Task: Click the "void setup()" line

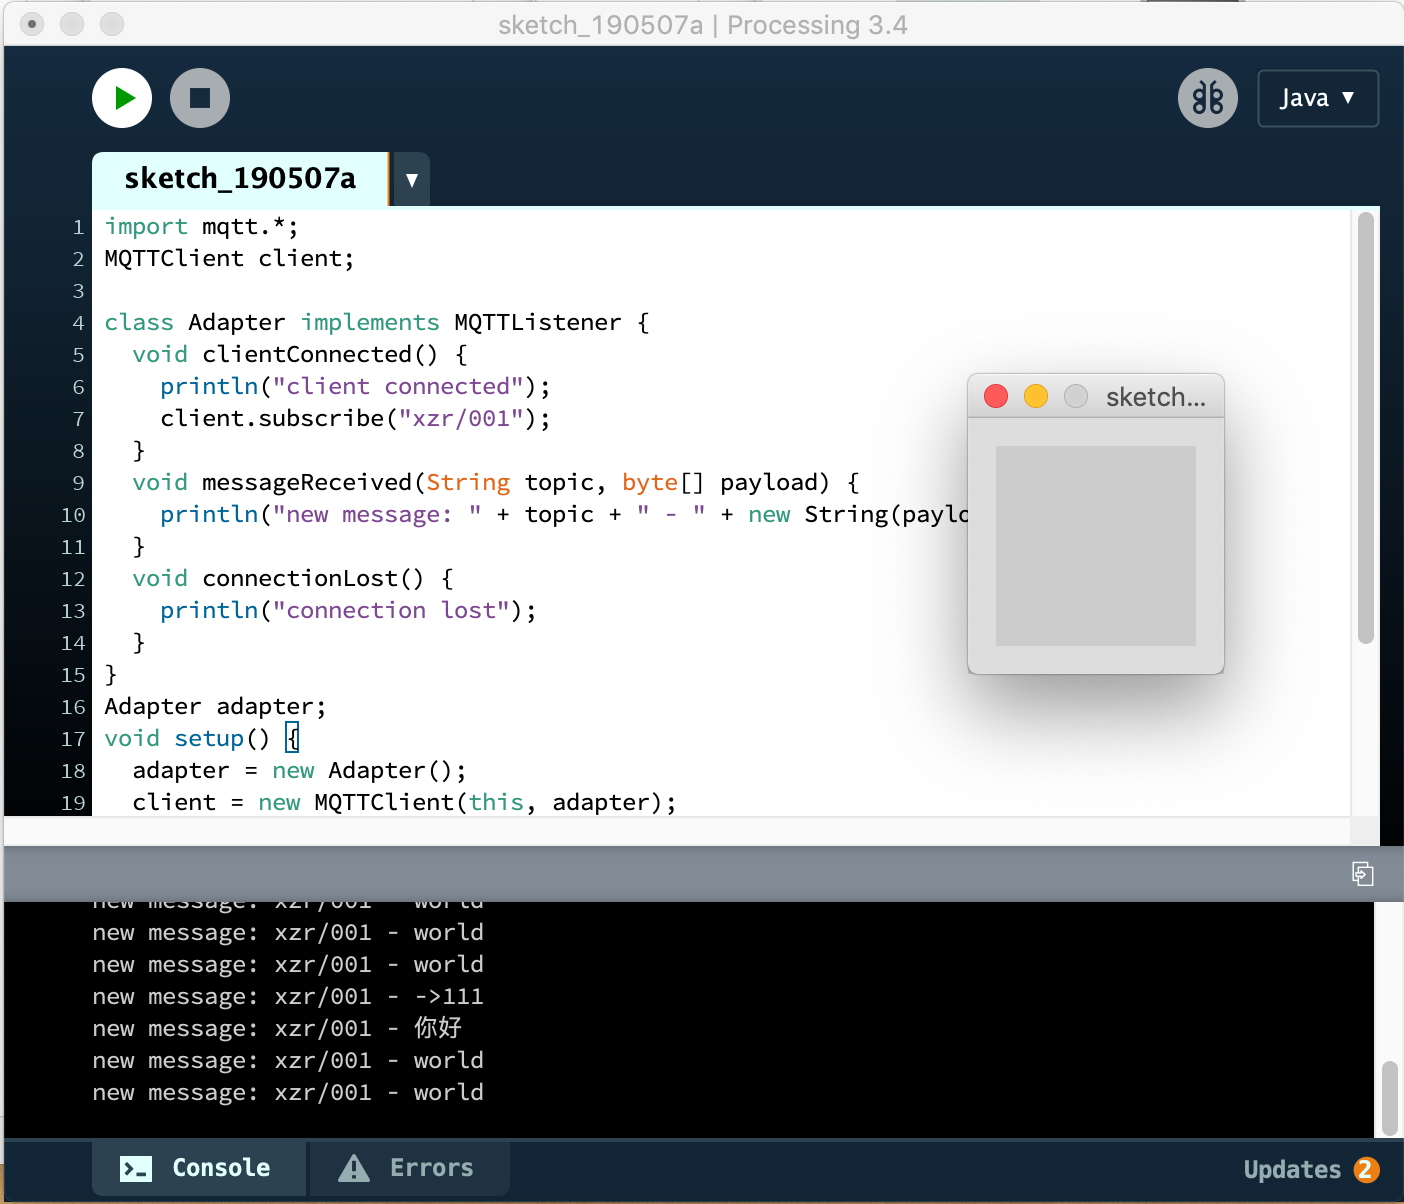Action: point(201,739)
